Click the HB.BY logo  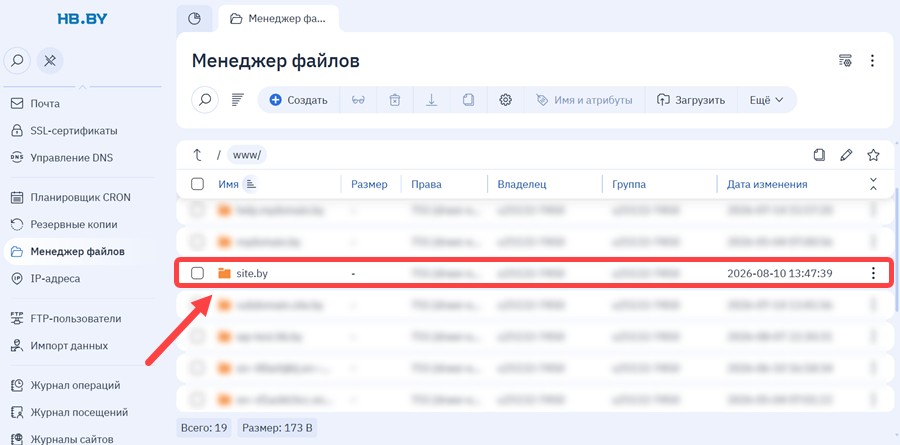coord(82,19)
